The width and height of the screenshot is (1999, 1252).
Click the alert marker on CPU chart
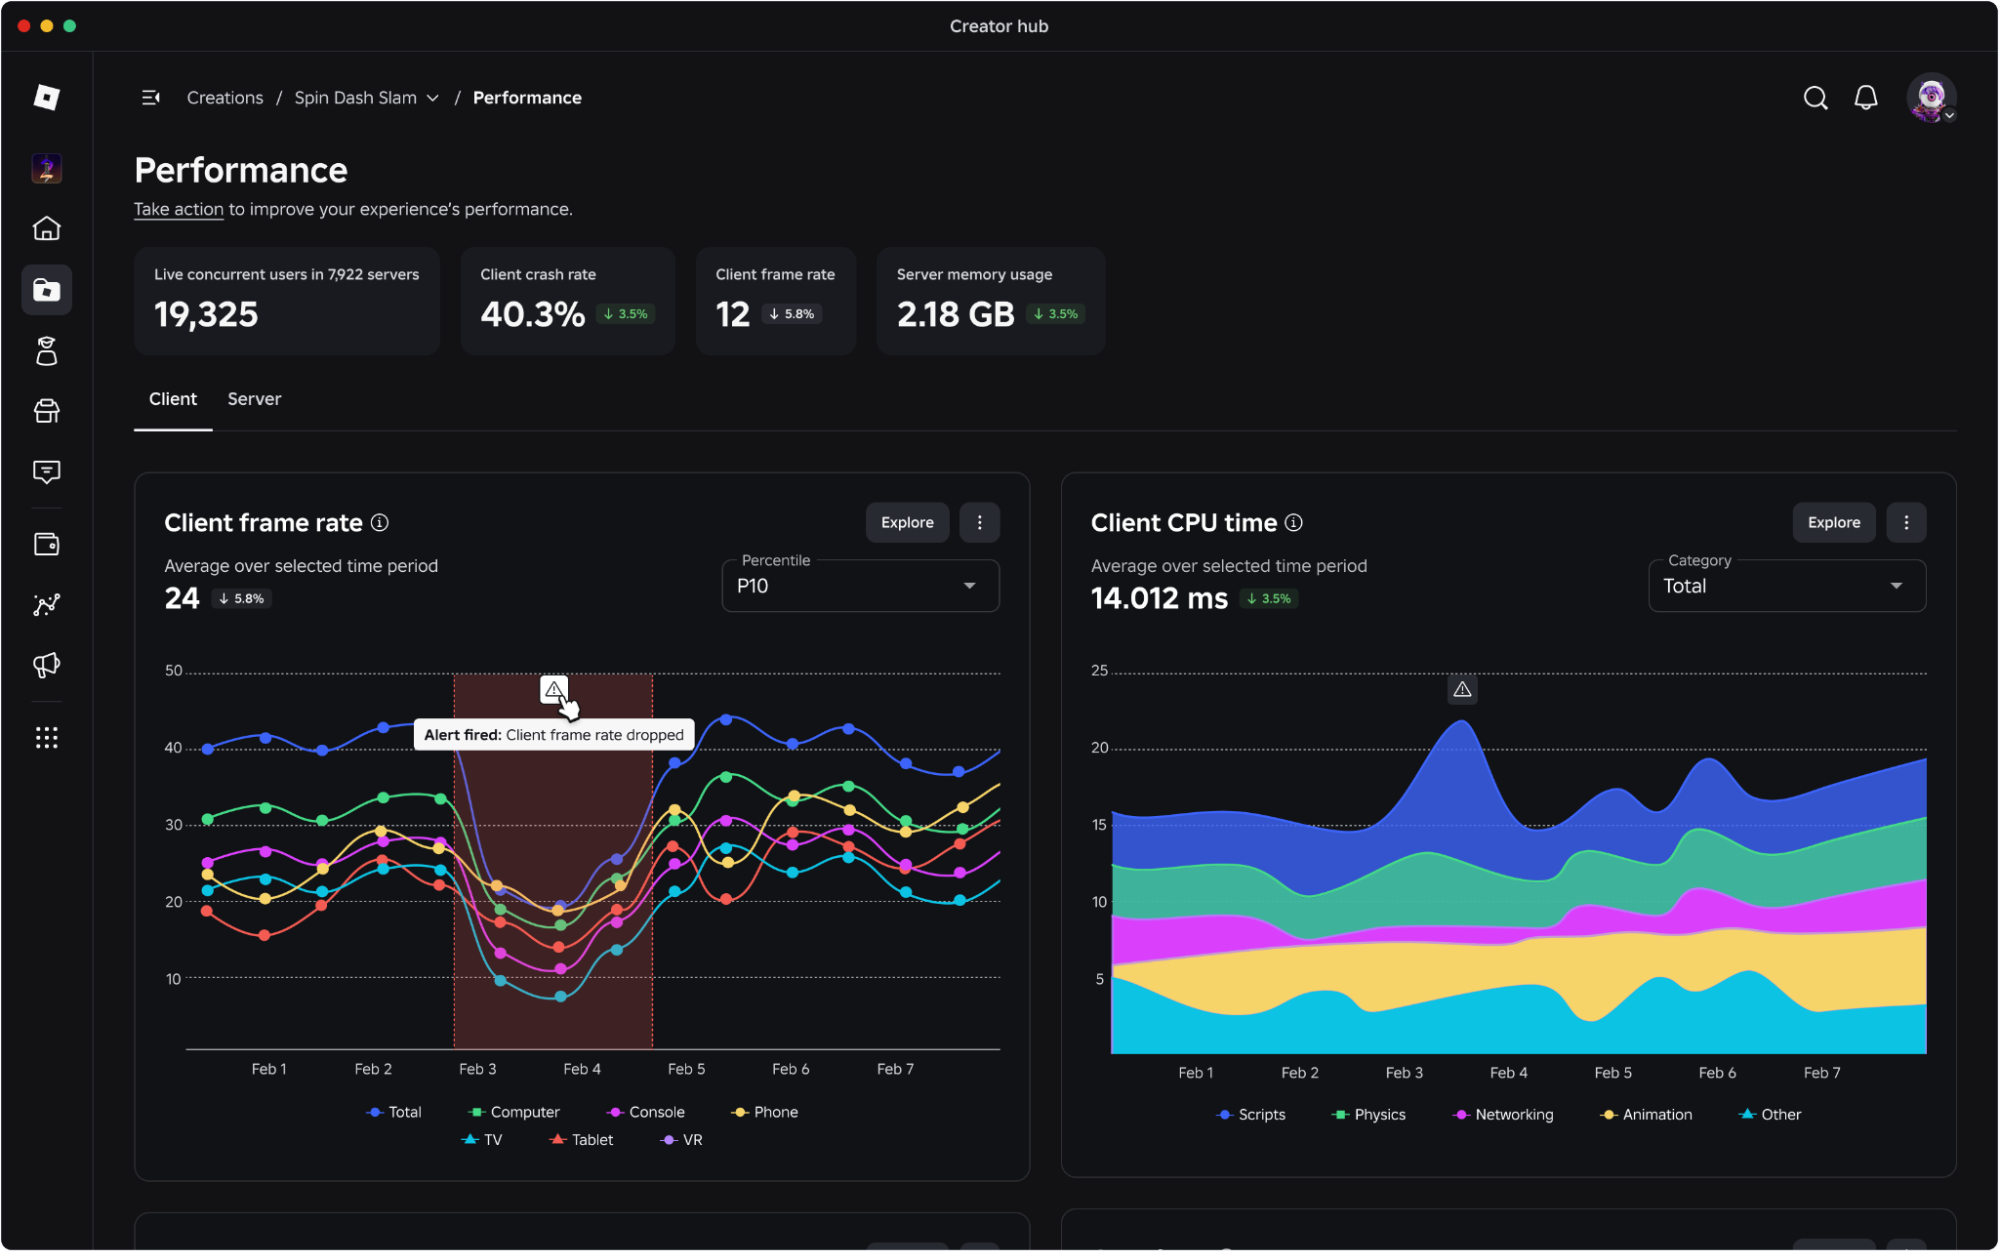point(1462,690)
